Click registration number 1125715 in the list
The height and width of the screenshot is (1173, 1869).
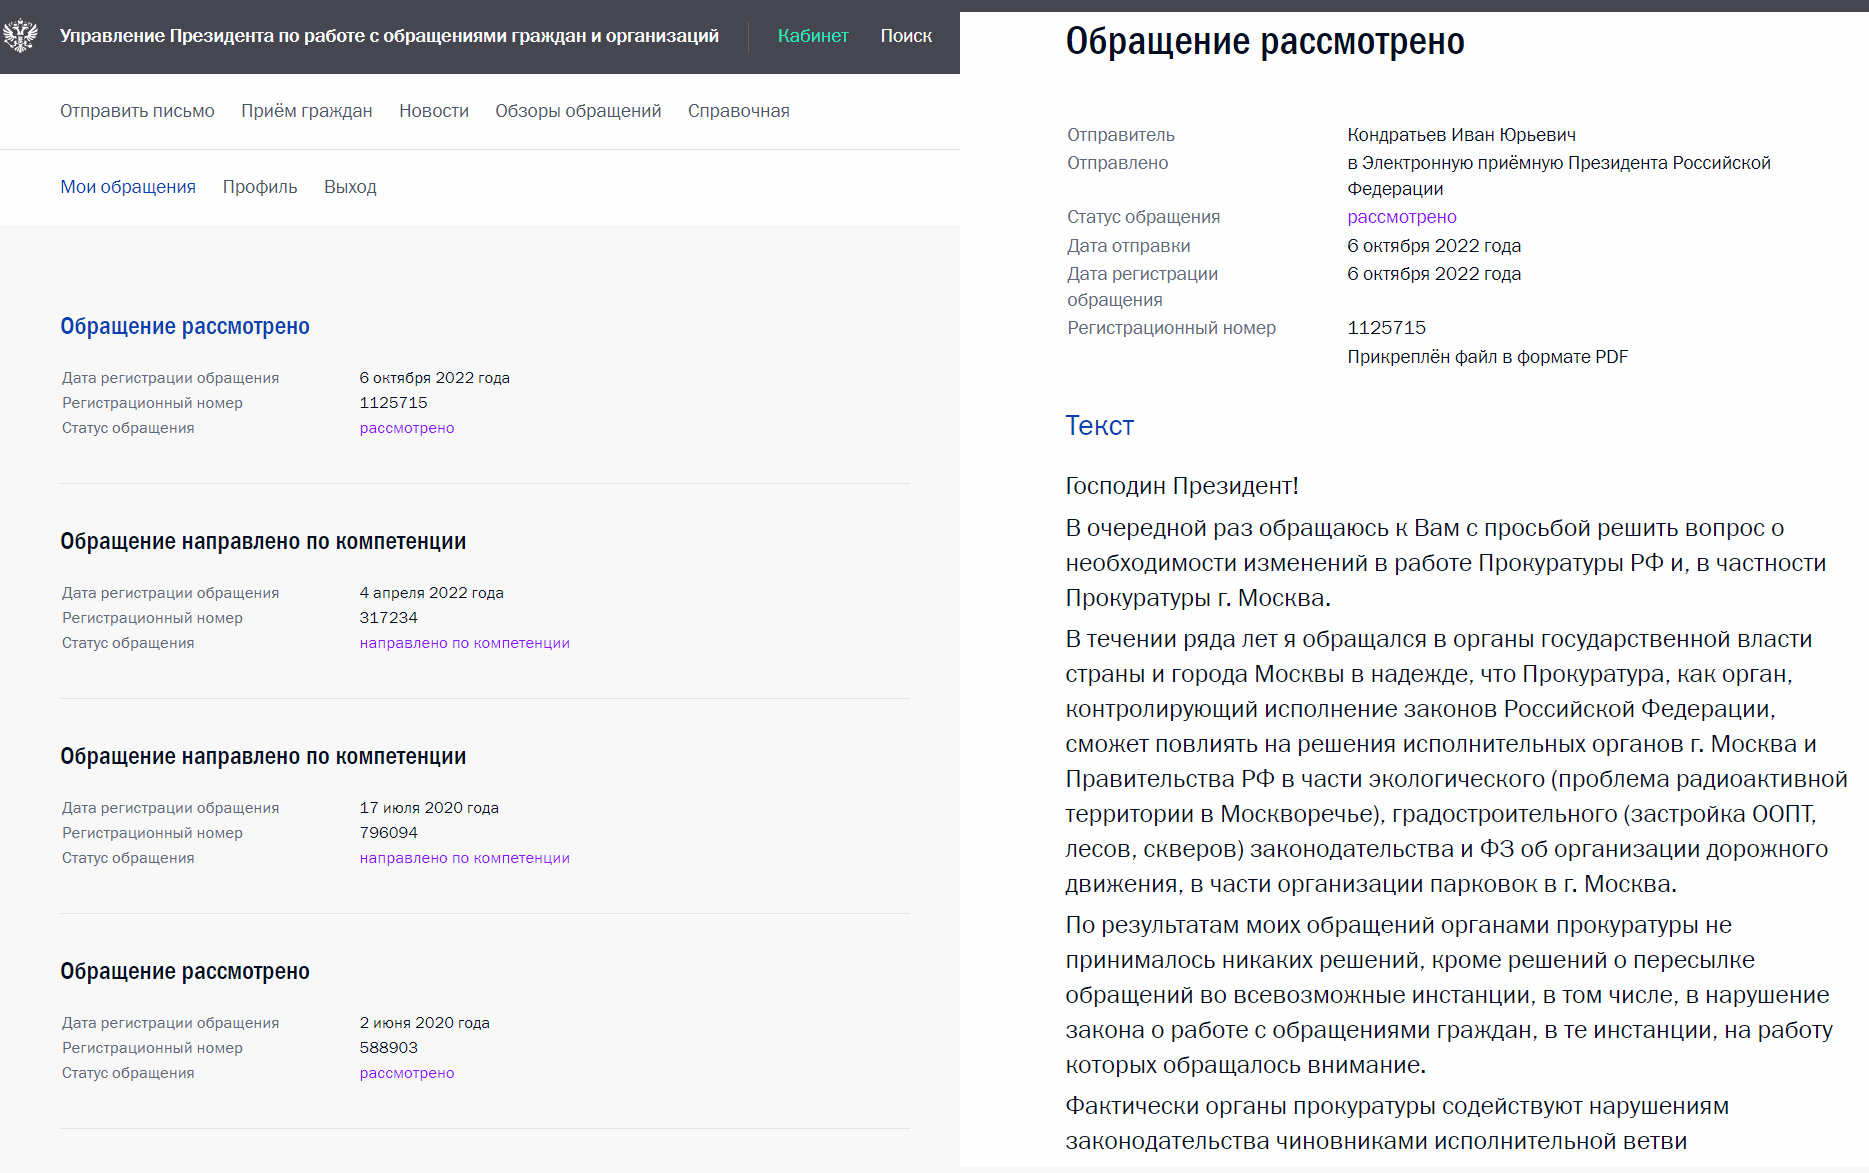coord(394,403)
